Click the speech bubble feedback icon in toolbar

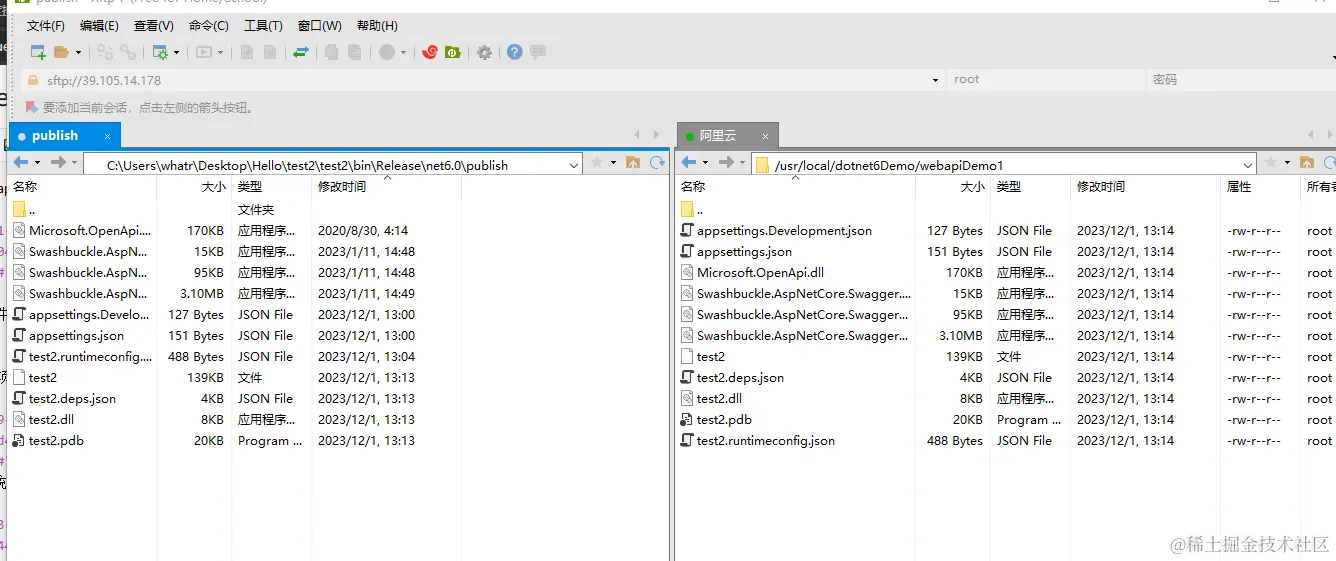click(x=538, y=52)
